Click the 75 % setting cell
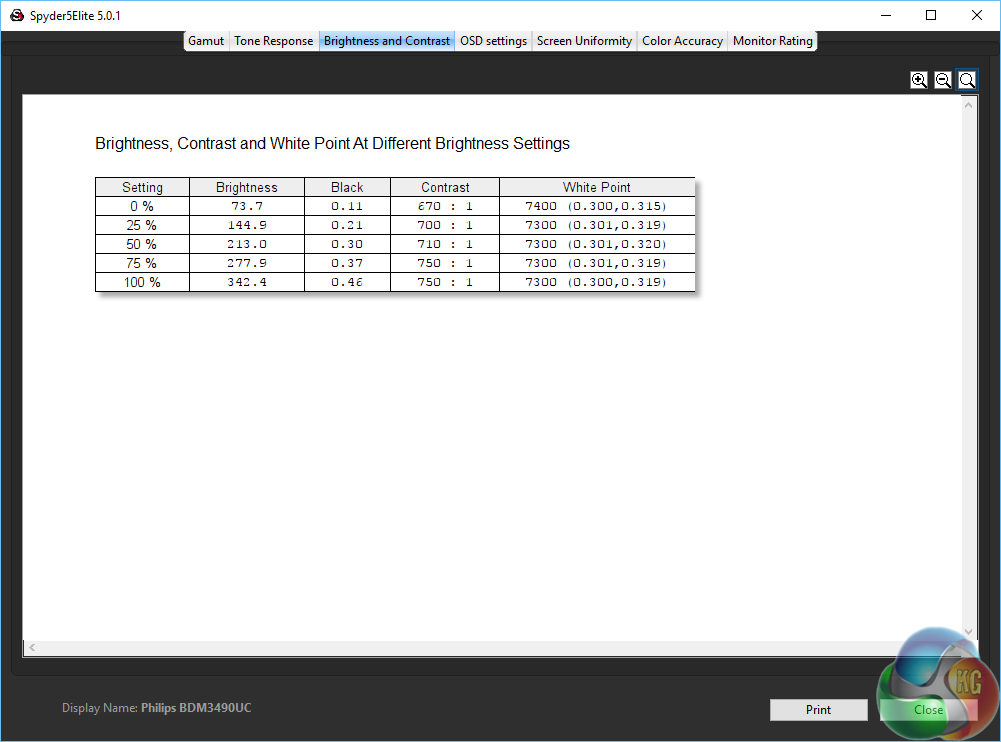 pos(142,263)
